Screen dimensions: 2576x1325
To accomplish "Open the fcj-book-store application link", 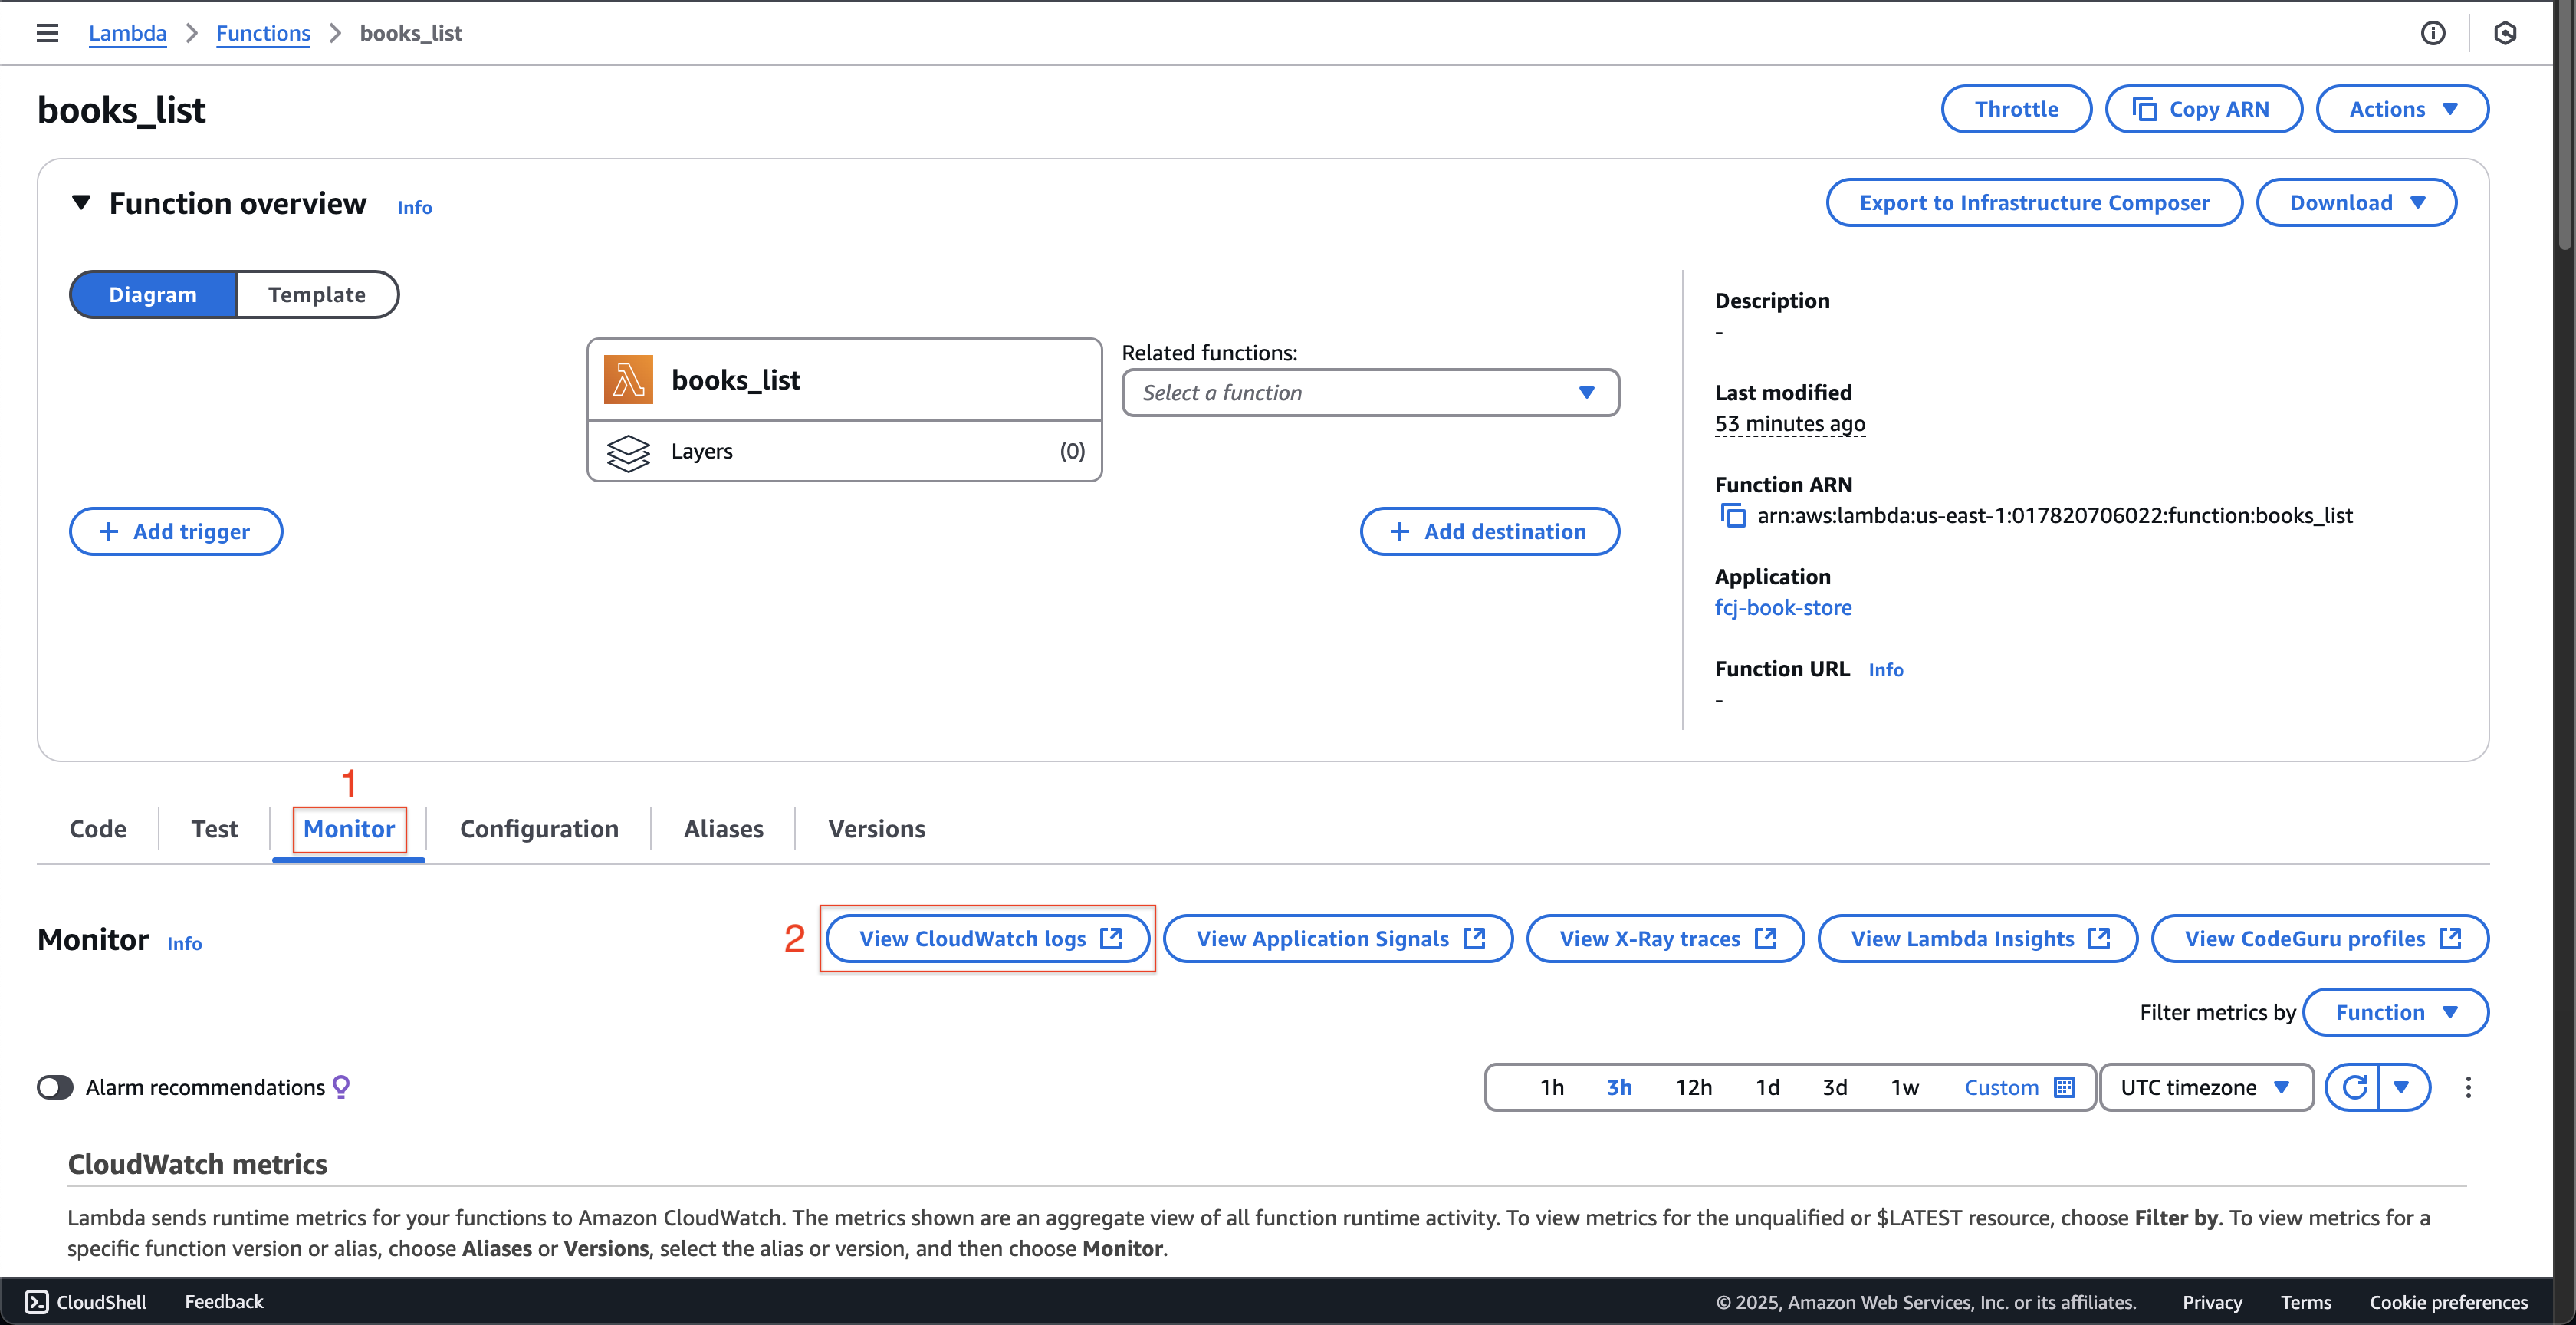I will [1783, 607].
